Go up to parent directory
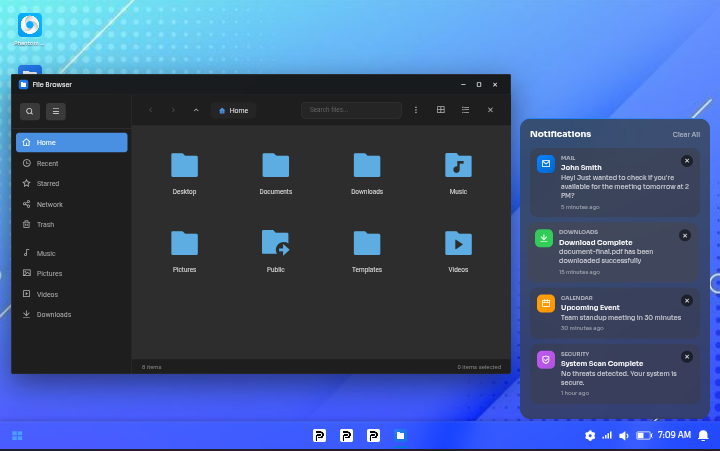This screenshot has height=451, width=720. pos(196,110)
